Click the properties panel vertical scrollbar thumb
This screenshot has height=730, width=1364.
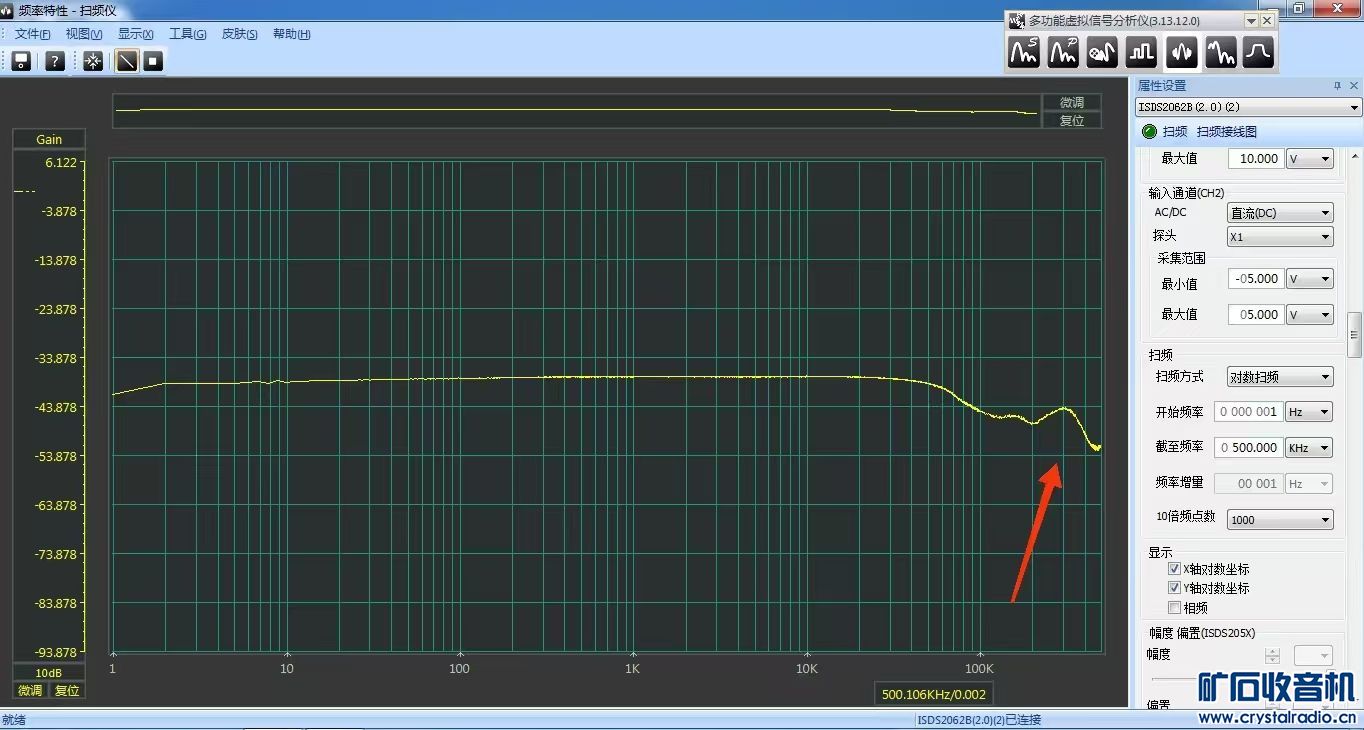click(x=1355, y=335)
